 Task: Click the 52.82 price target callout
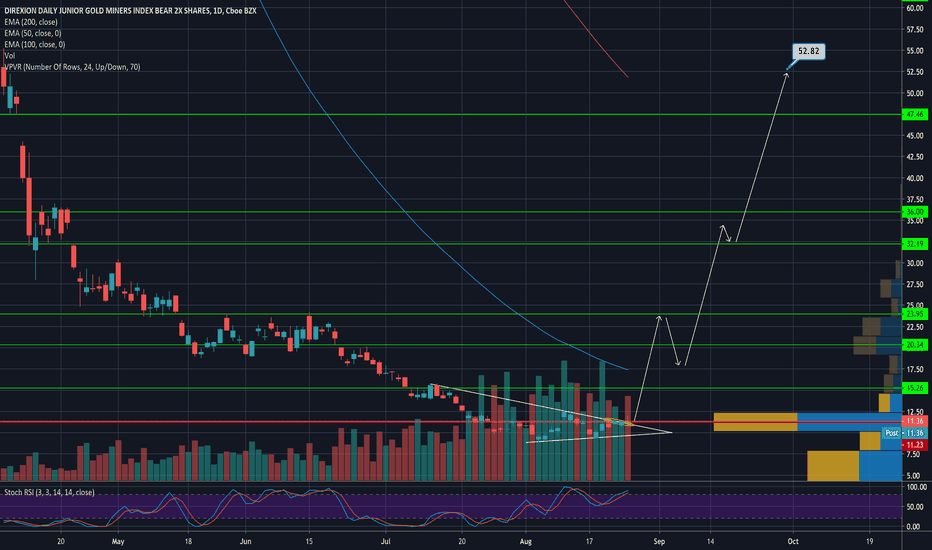[808, 51]
